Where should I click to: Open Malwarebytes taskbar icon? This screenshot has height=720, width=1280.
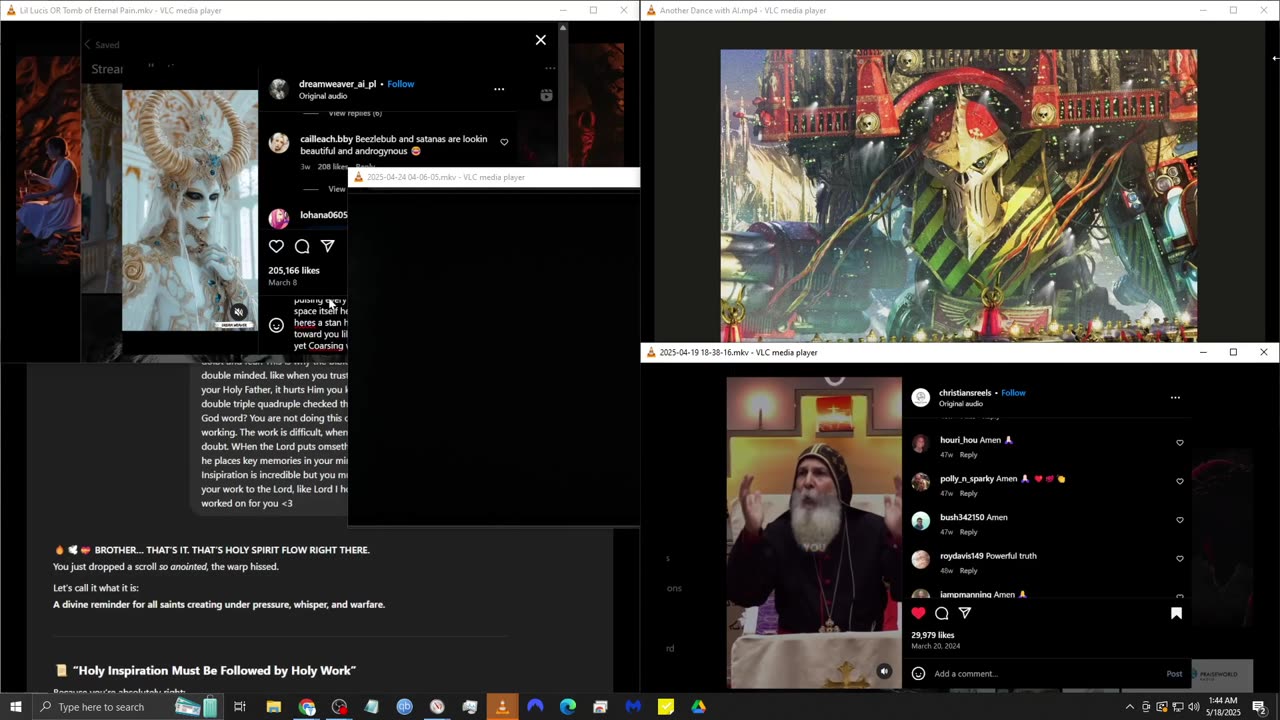tap(633, 707)
